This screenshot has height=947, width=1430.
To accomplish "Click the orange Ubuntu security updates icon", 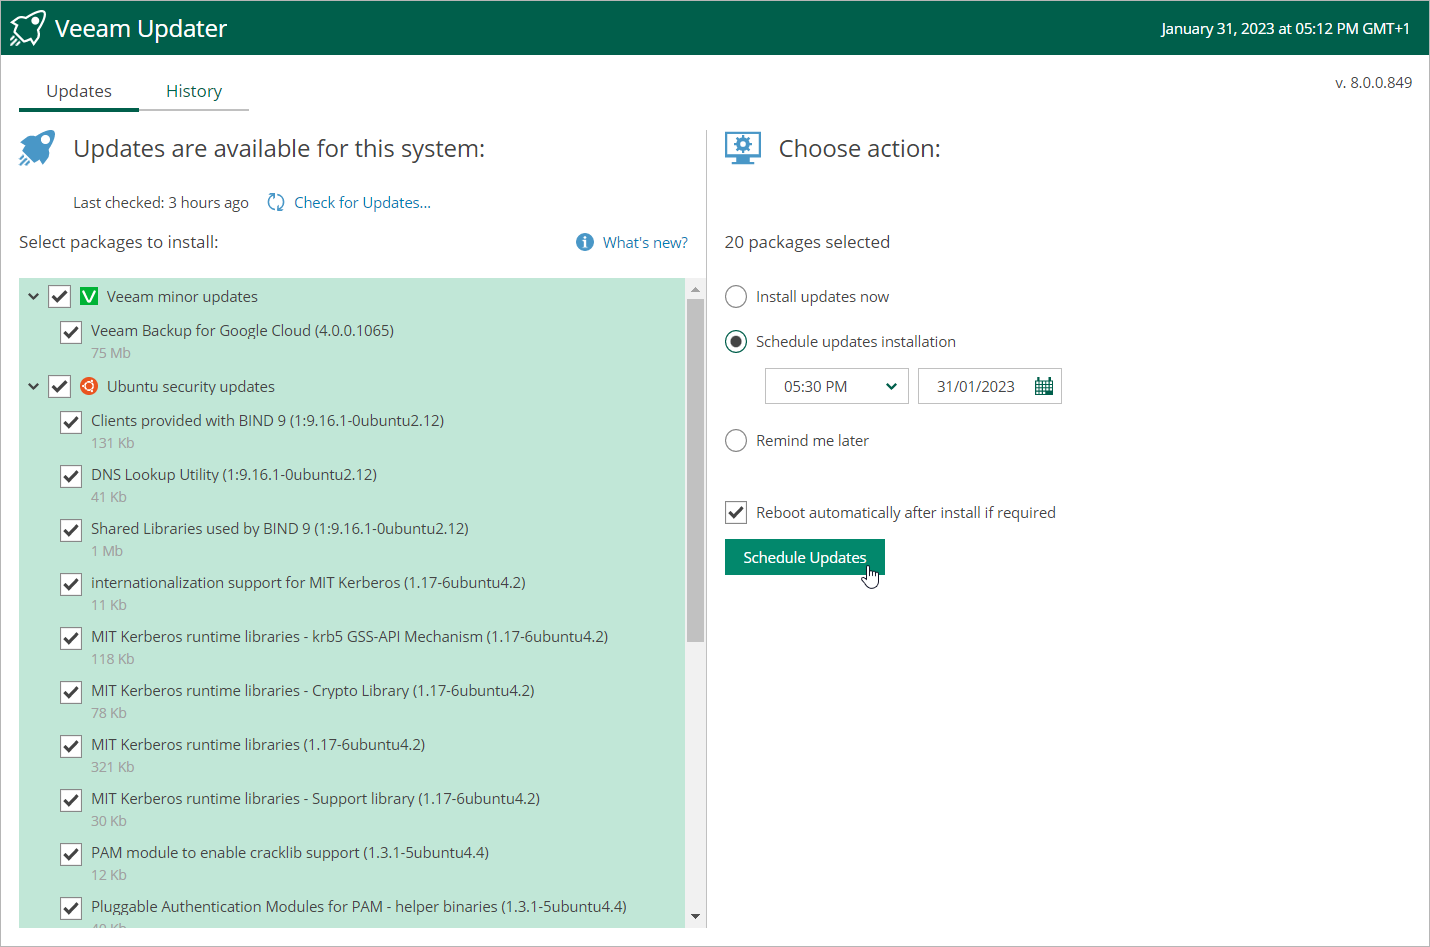I will pyautogui.click(x=89, y=387).
